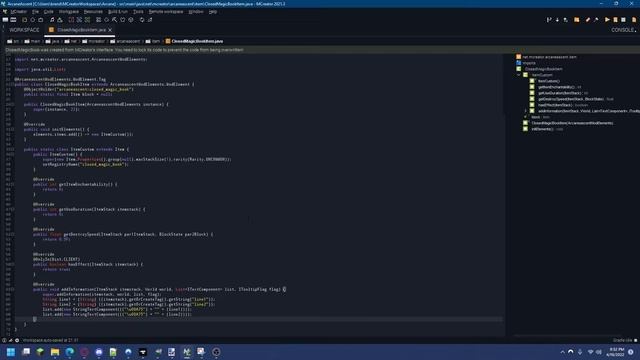Place cursor on the setRegistryName code line
This screenshot has height=360, width=640.
85,164
